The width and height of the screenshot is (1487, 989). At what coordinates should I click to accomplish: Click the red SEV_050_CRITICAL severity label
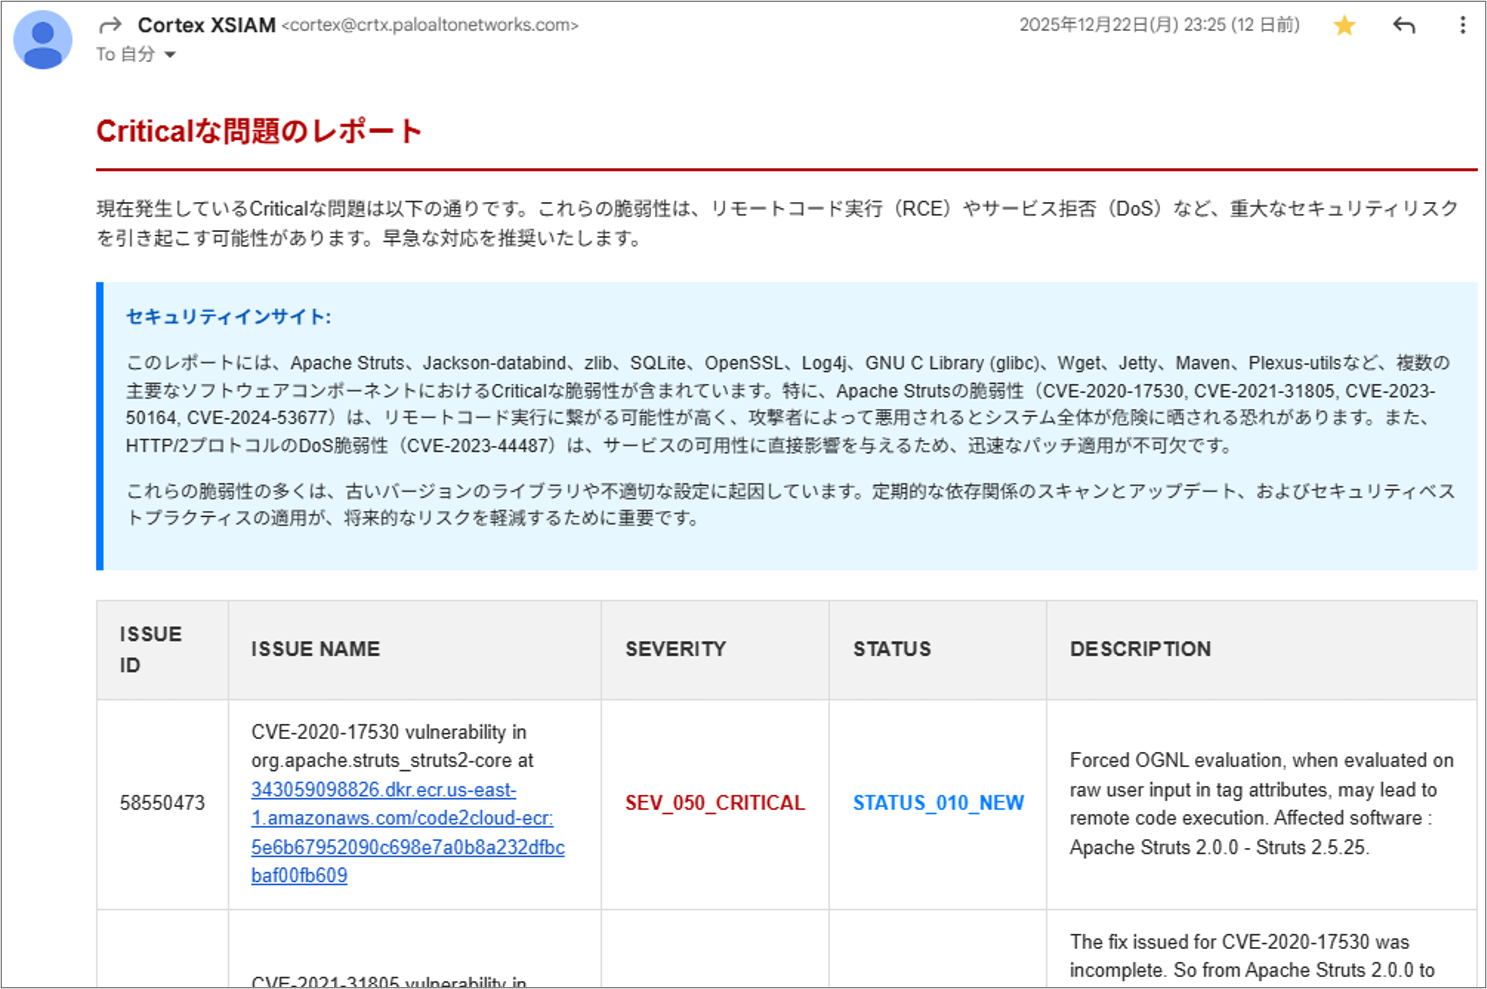pyautogui.click(x=715, y=803)
